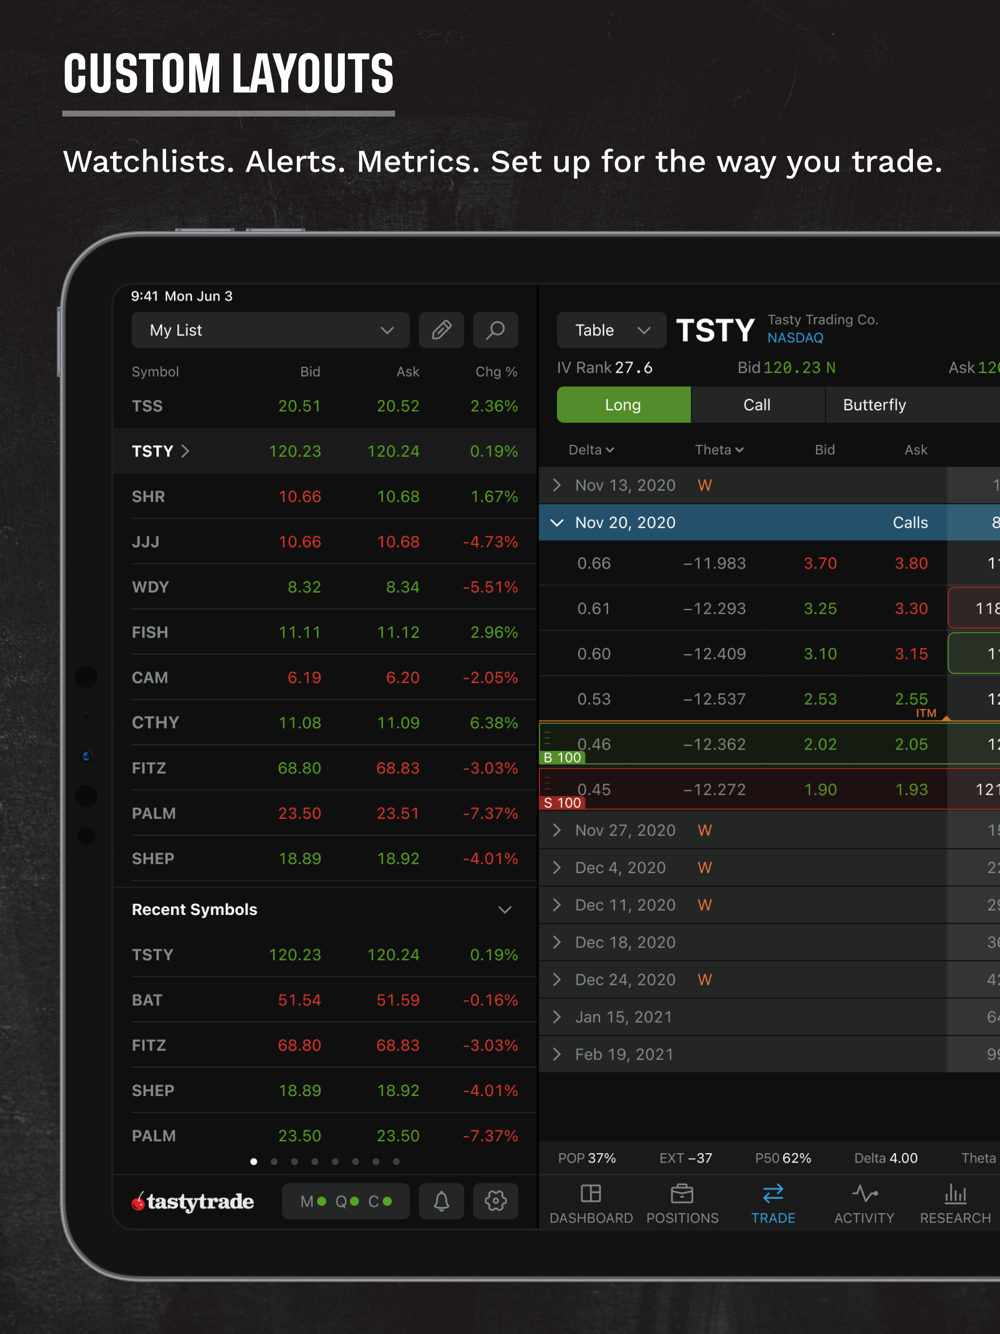
Task: Select the Long strategy toggle
Action: tap(623, 405)
